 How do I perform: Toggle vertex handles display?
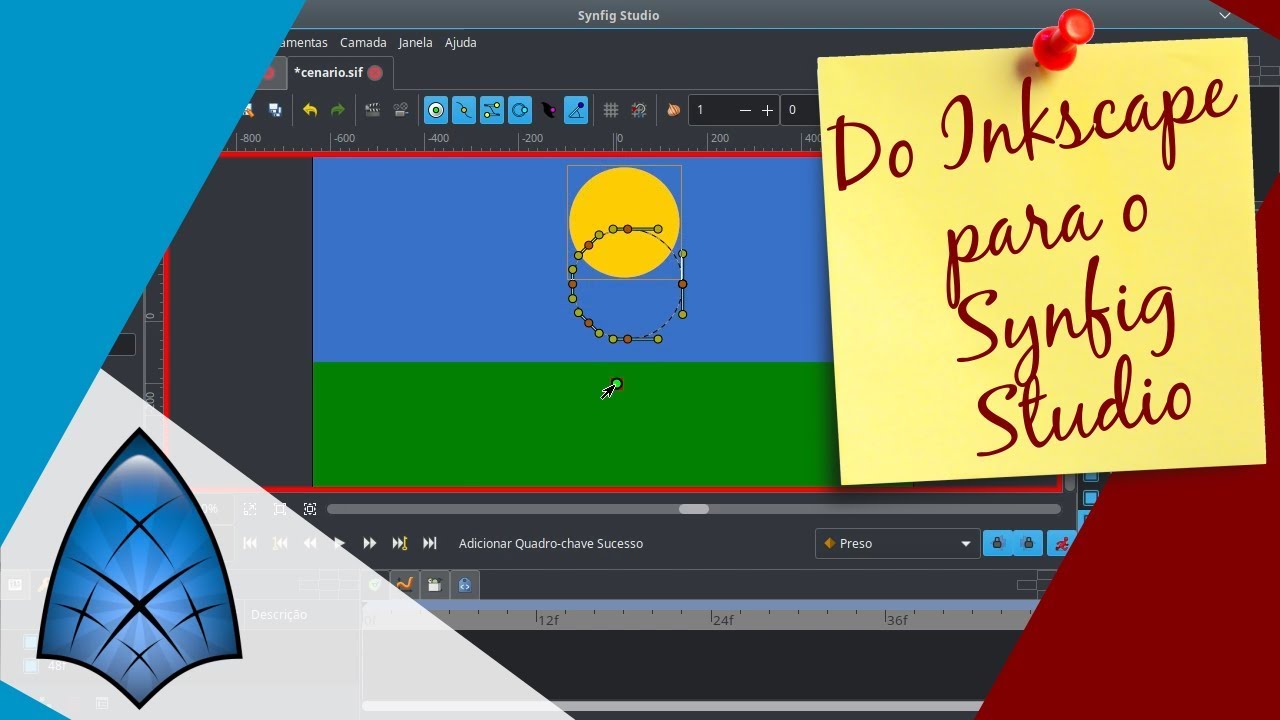(464, 110)
